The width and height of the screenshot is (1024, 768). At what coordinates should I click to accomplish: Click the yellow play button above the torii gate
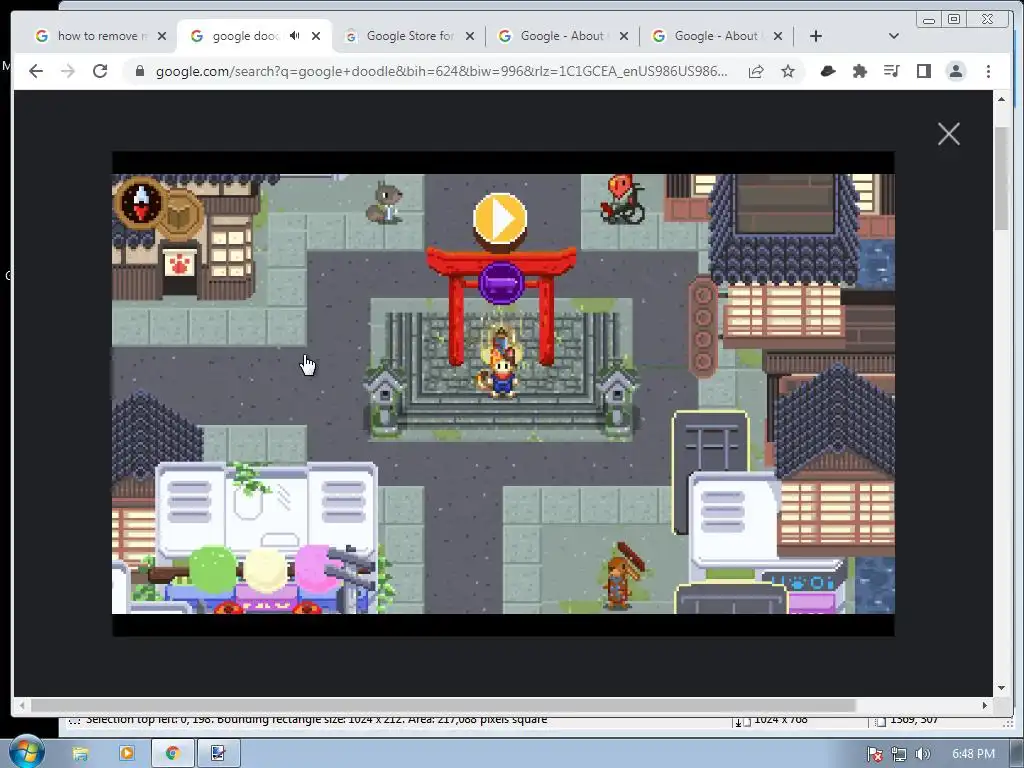(x=500, y=219)
